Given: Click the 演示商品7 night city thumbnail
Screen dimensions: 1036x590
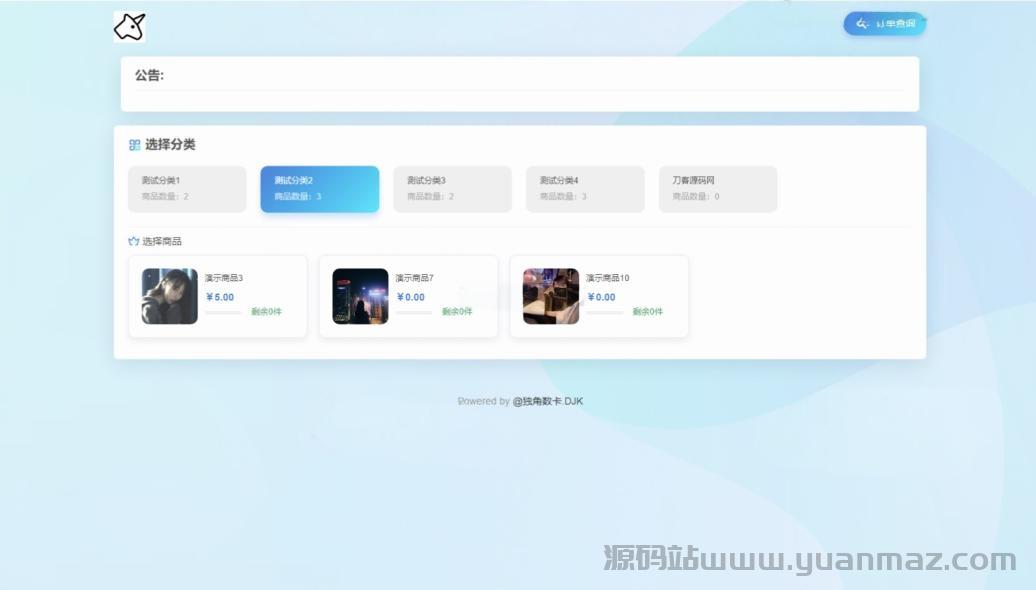Looking at the screenshot, I should coord(360,296).
